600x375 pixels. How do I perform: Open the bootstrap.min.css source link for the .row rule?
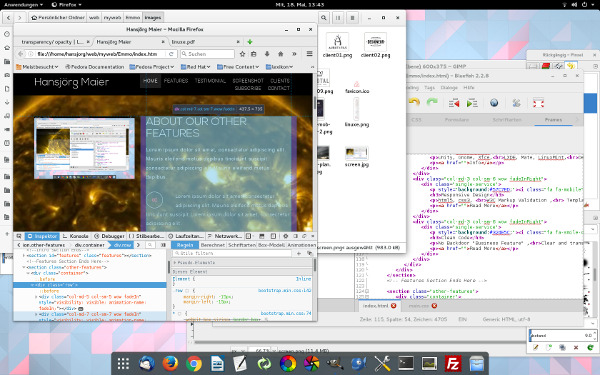point(285,291)
